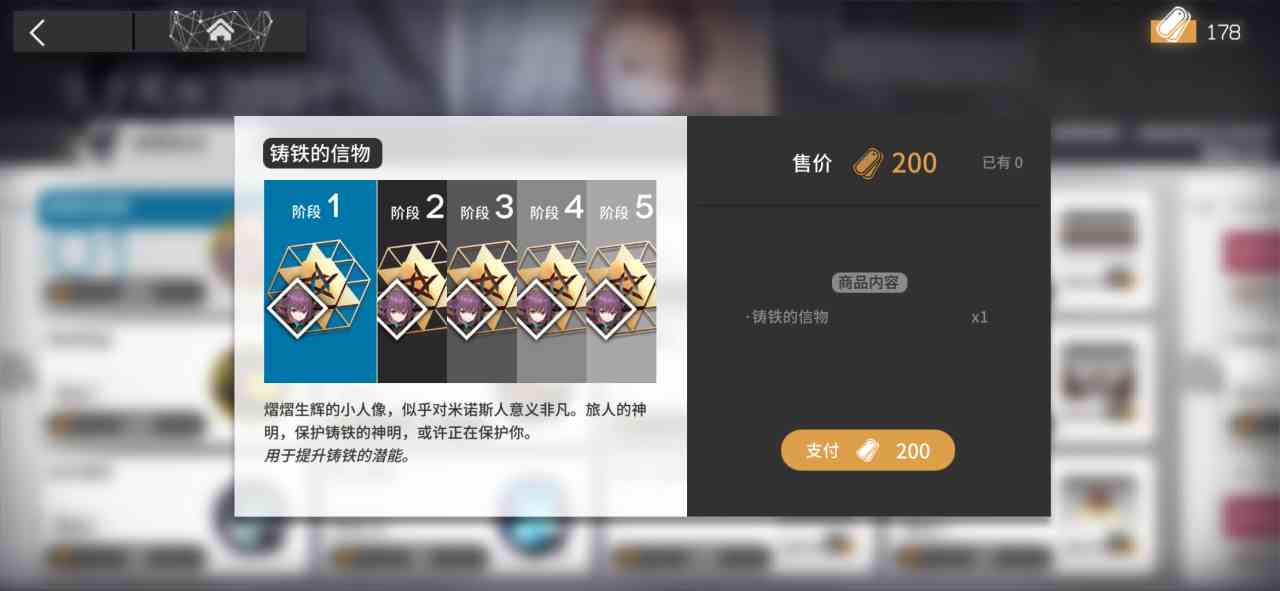1280x591 pixels.
Task: Click the 商品内容 label
Action: [869, 283]
